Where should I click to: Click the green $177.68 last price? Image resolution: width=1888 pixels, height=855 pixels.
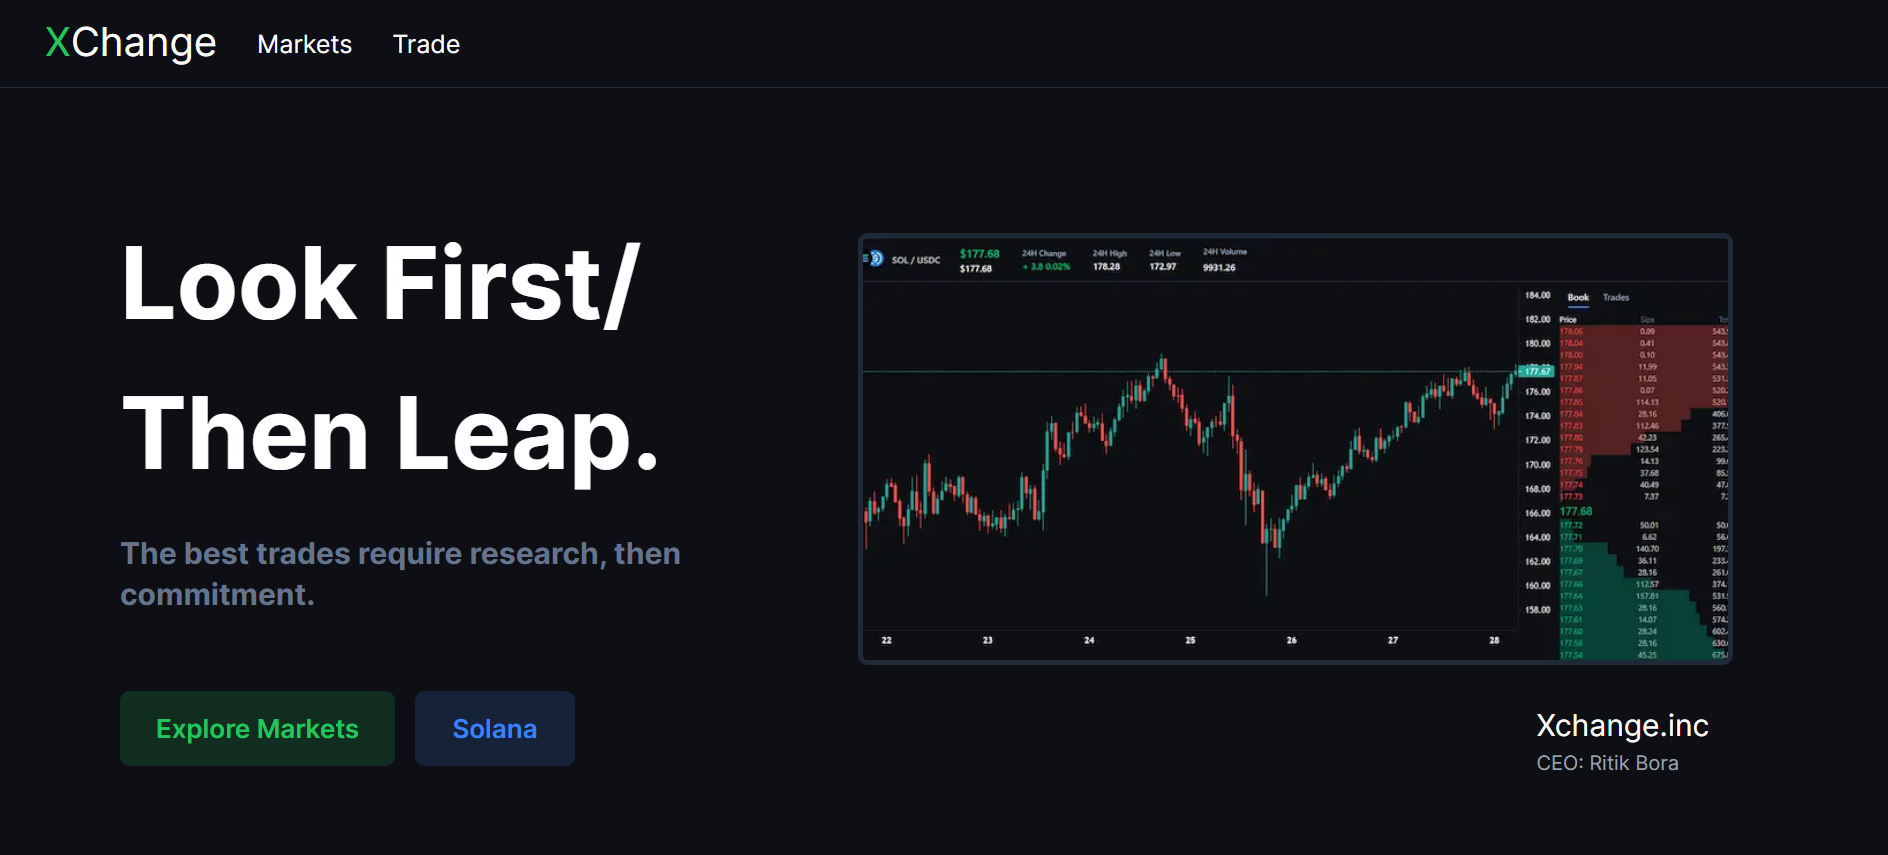coord(979,254)
